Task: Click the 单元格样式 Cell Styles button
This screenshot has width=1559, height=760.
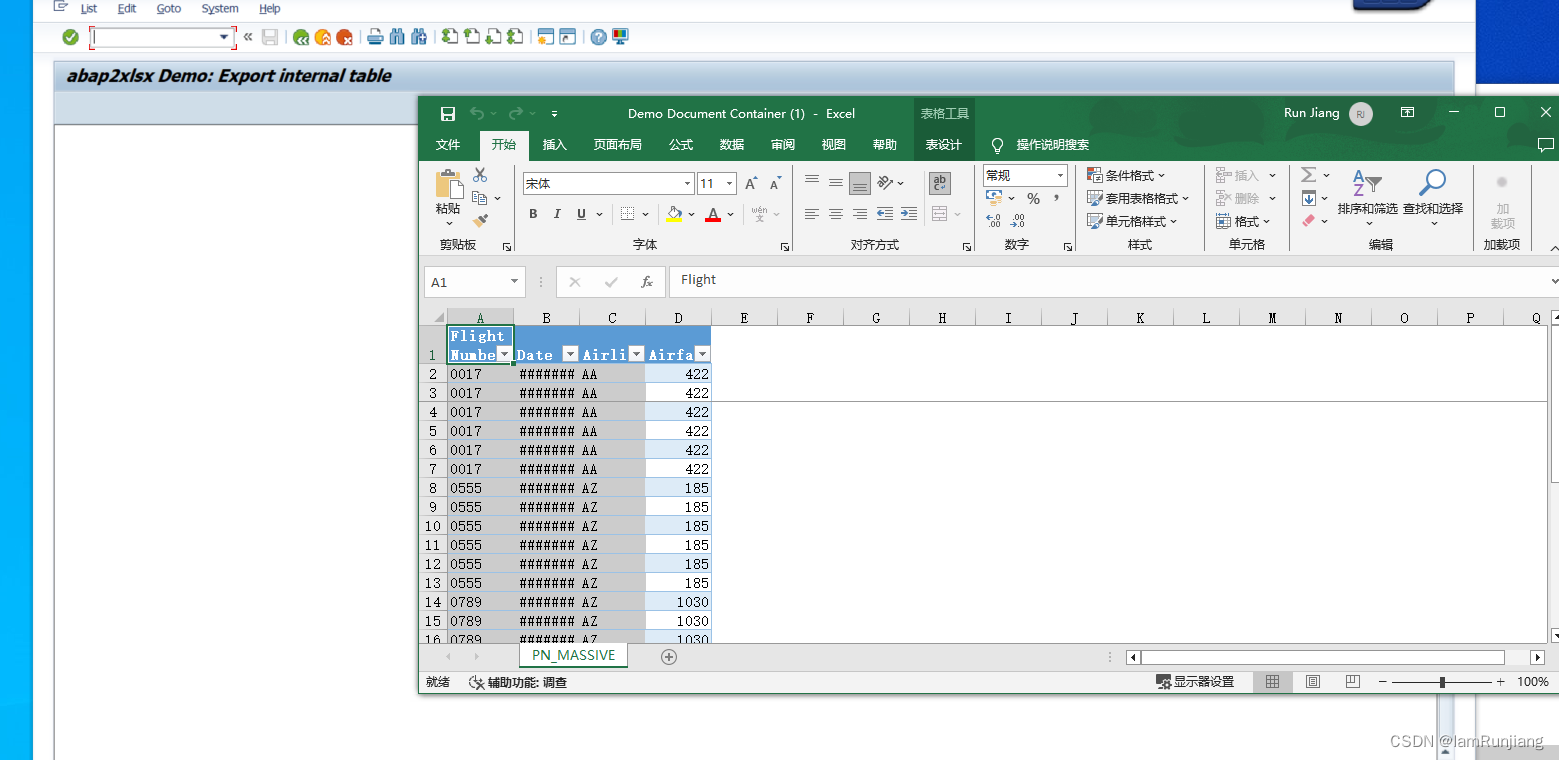Action: click(x=1132, y=221)
